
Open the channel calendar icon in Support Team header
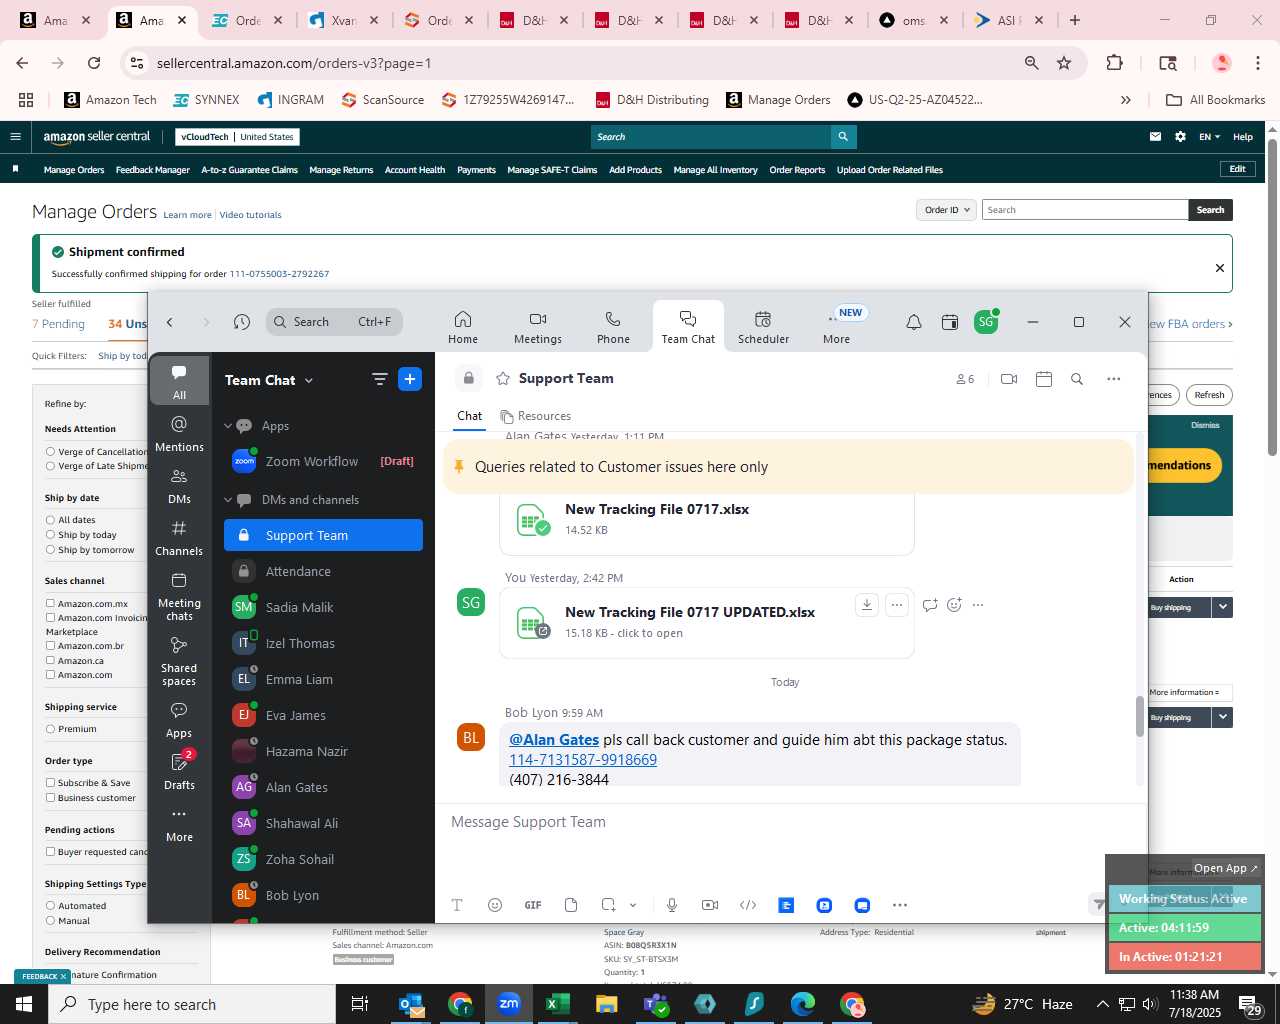1044,379
